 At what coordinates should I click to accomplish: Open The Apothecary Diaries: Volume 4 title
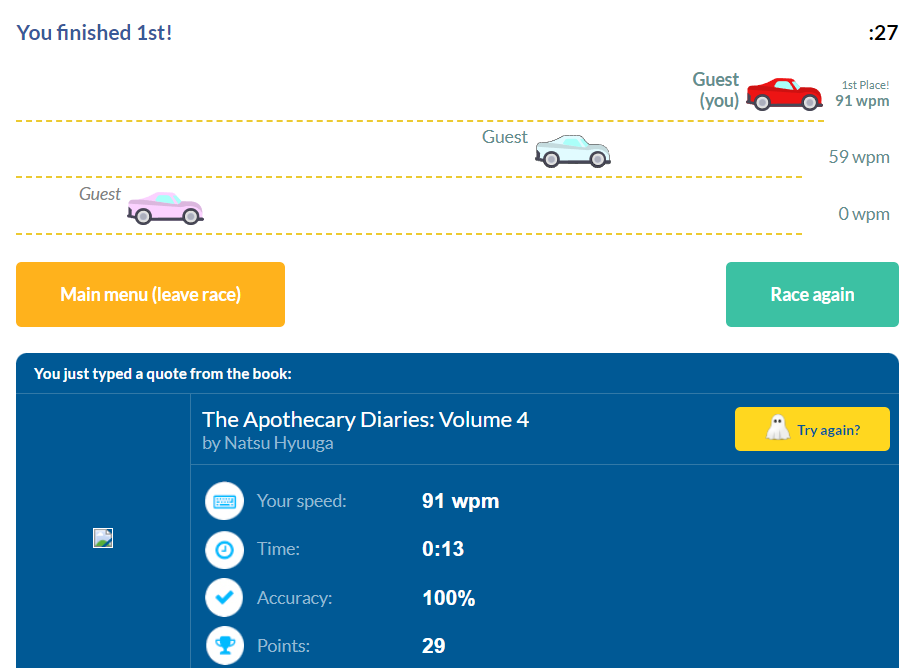[365, 420]
